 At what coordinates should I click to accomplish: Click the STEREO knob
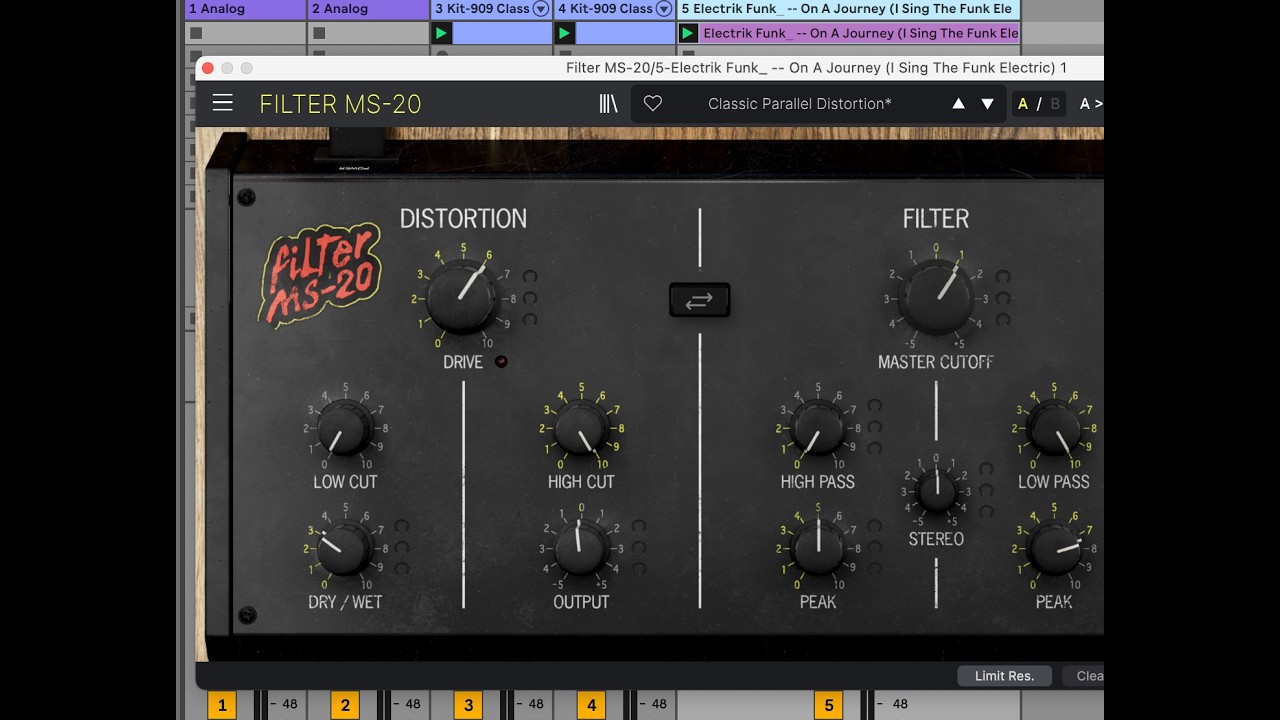(x=936, y=490)
